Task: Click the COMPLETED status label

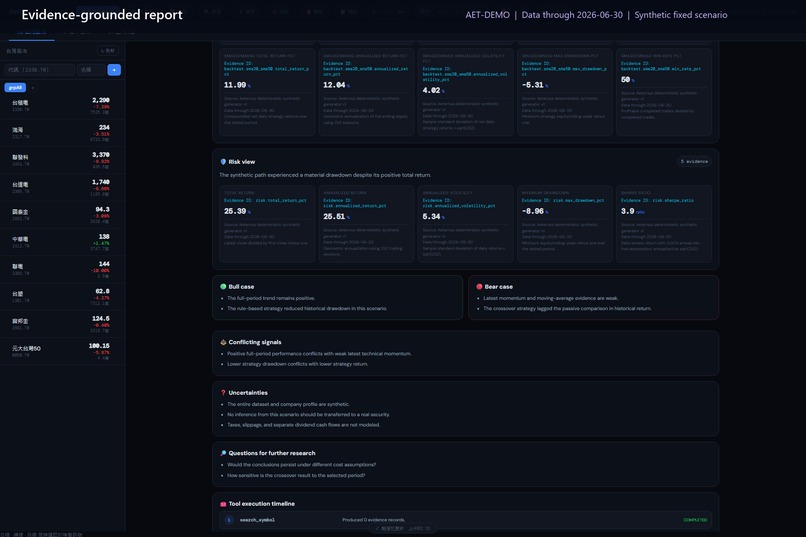Action: point(695,520)
